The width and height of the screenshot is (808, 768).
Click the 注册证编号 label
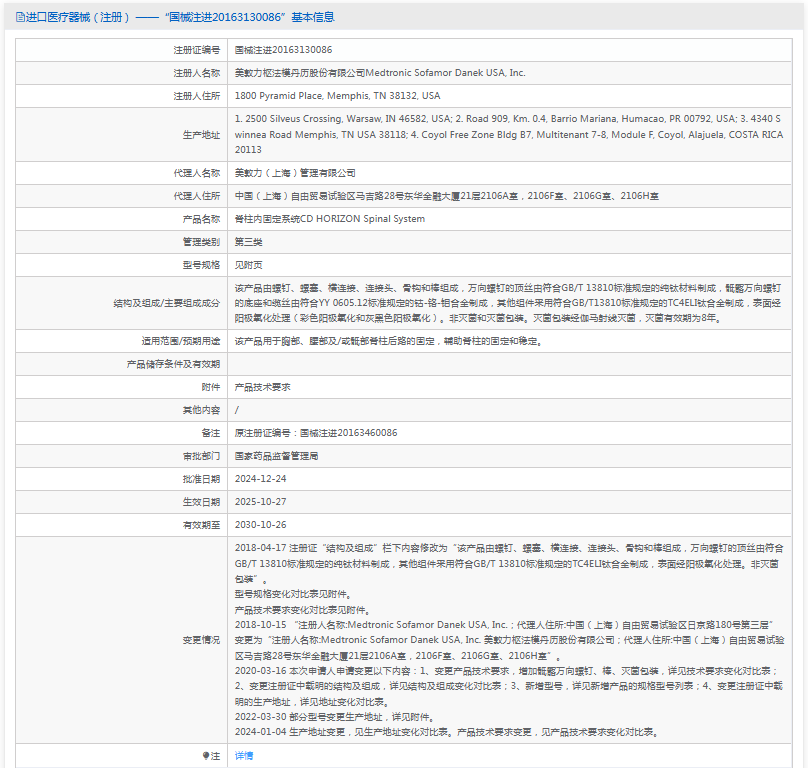[x=197, y=50]
